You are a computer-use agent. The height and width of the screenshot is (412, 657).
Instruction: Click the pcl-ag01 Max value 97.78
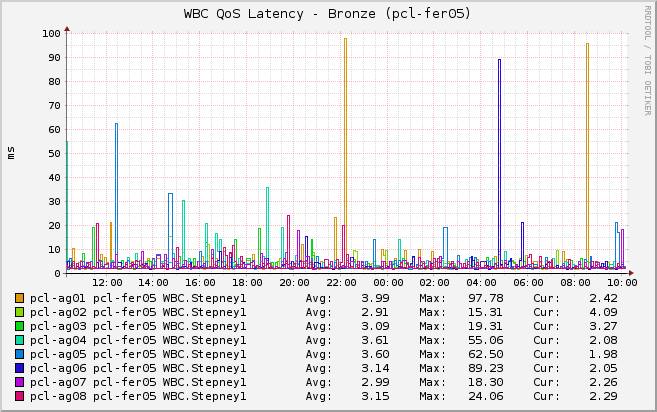[487, 298]
